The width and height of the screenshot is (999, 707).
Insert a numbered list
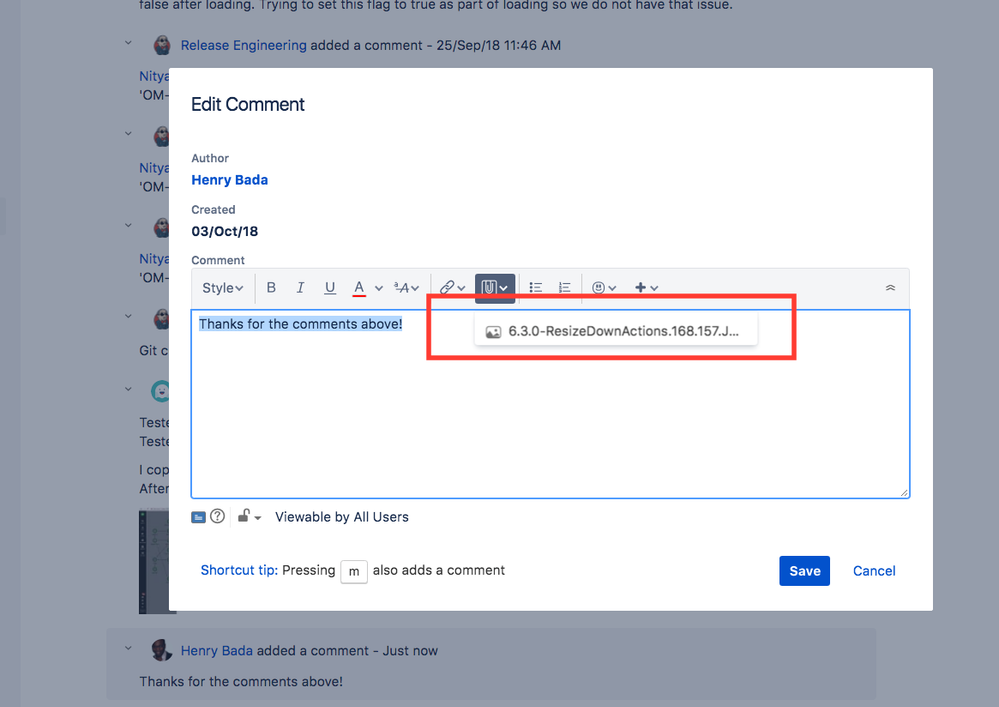[564, 288]
